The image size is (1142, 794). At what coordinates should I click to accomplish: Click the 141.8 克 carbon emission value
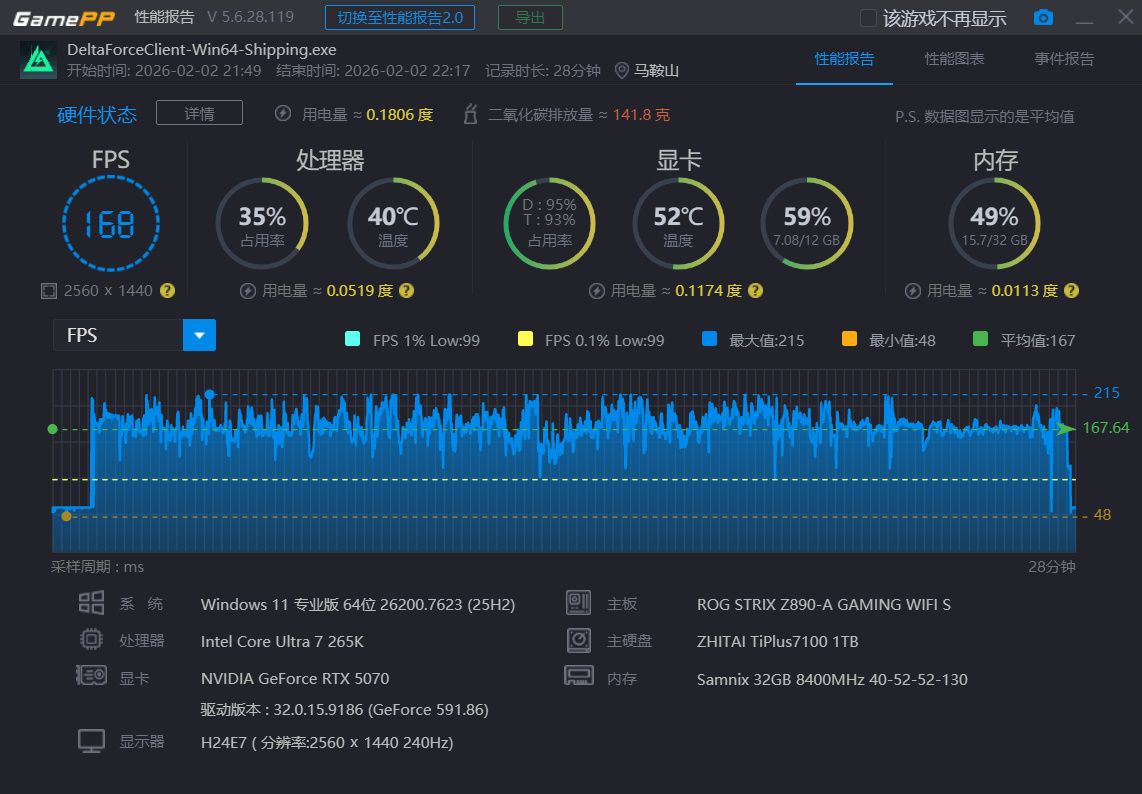click(x=641, y=114)
